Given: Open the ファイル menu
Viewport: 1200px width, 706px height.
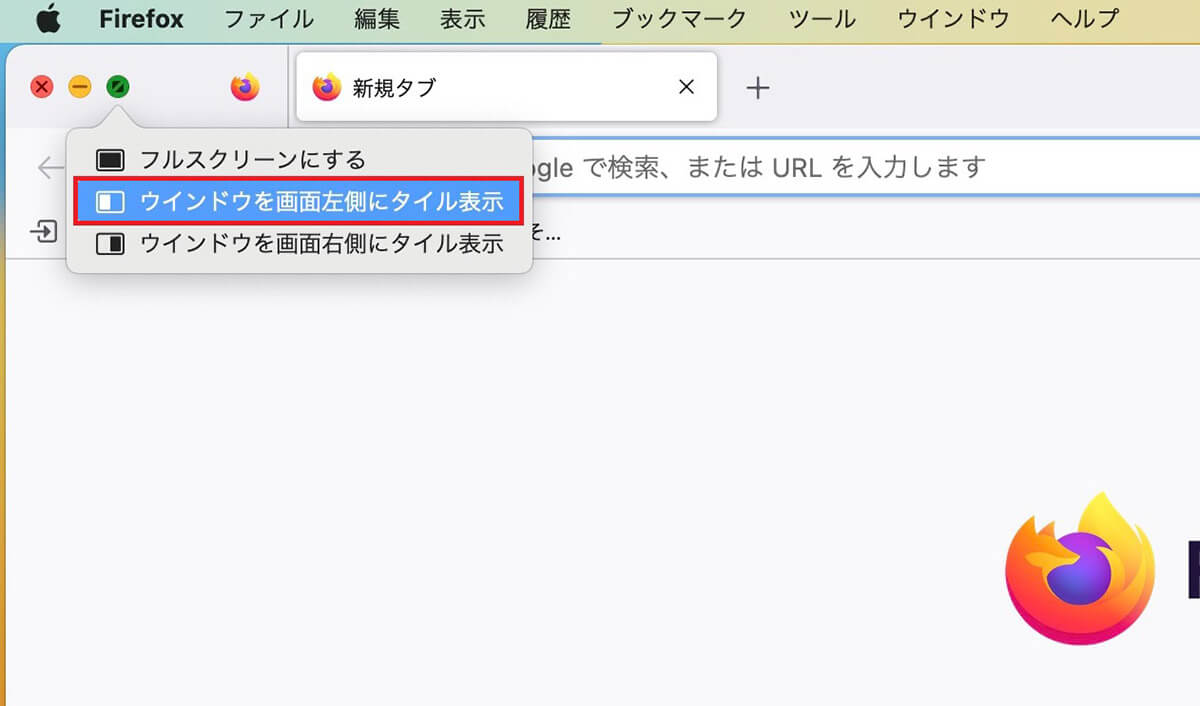Looking at the screenshot, I should click(269, 19).
